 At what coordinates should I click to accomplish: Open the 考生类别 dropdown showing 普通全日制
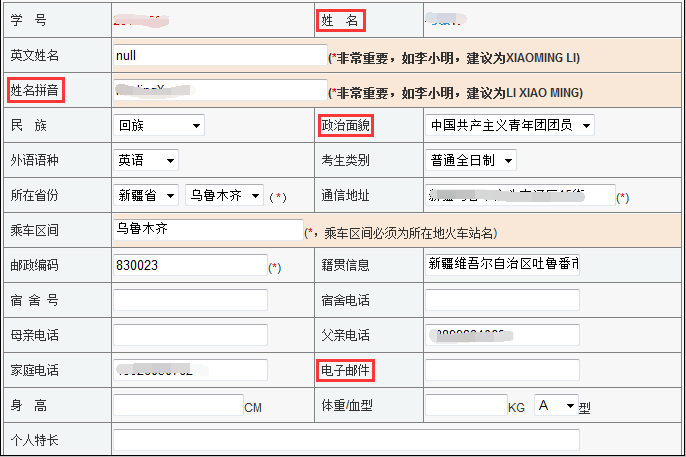pyautogui.click(x=471, y=160)
